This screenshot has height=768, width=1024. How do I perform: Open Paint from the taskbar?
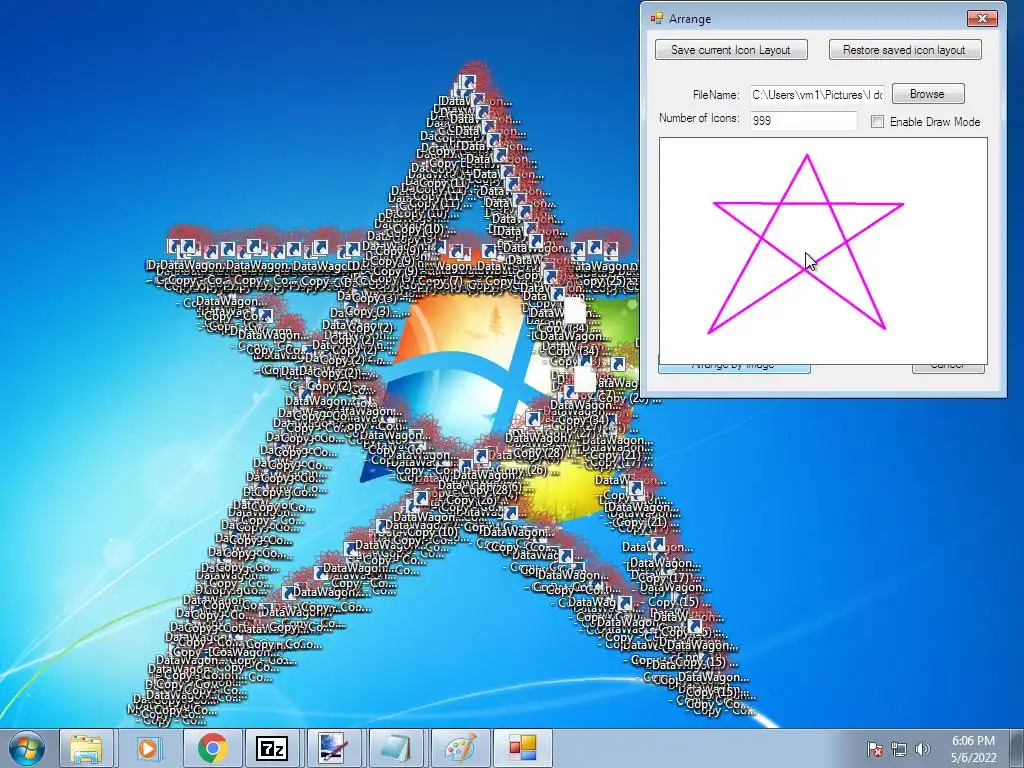pyautogui.click(x=460, y=748)
